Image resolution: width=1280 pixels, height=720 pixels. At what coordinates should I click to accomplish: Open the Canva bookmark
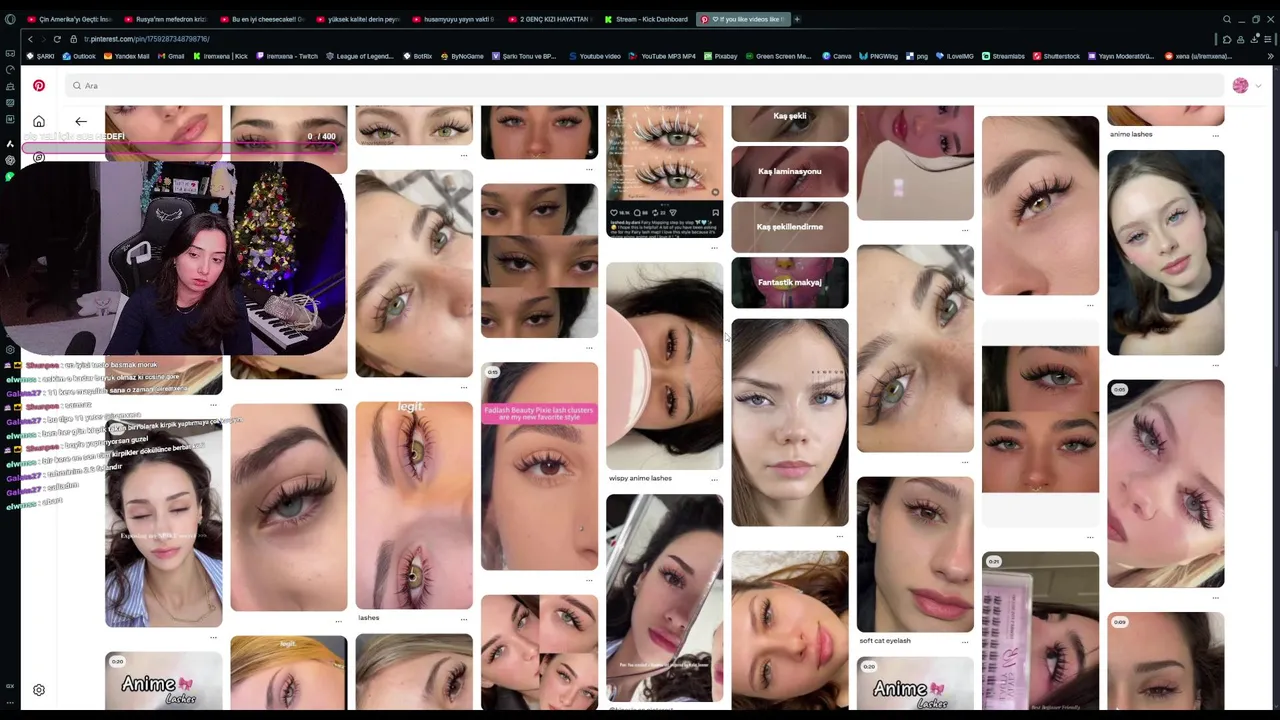[837, 56]
